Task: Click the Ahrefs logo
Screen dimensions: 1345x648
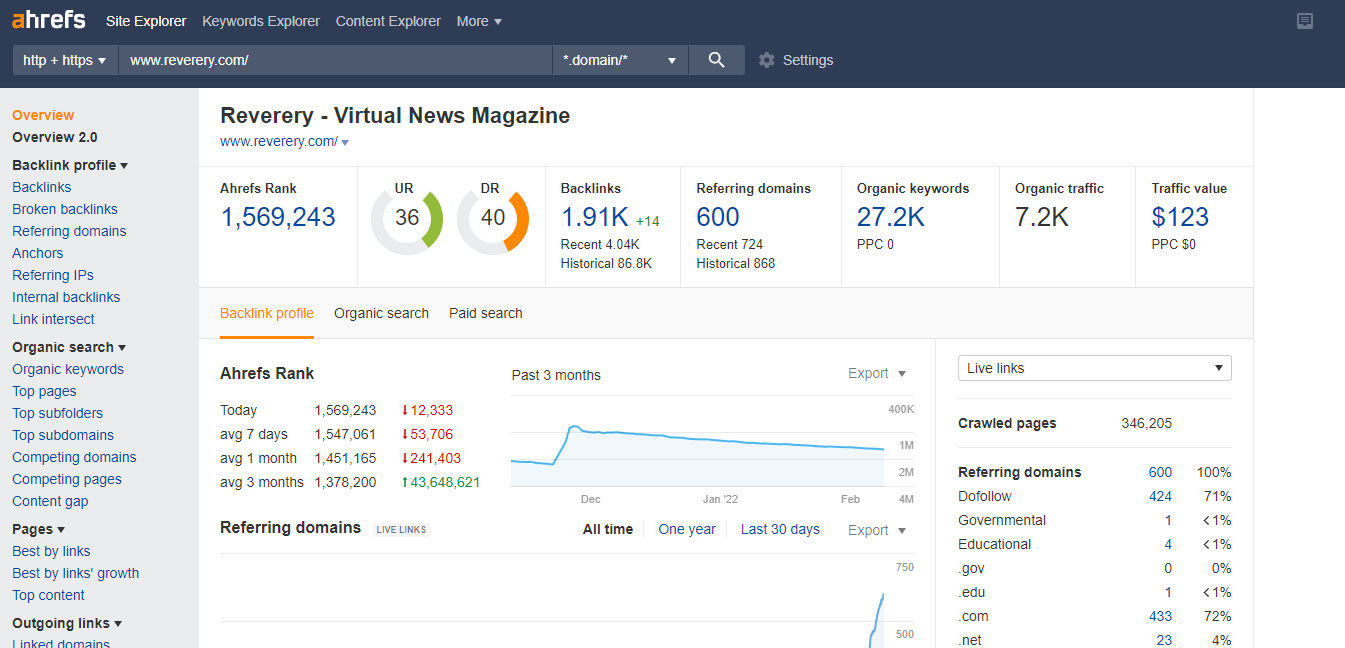Action: [48, 21]
